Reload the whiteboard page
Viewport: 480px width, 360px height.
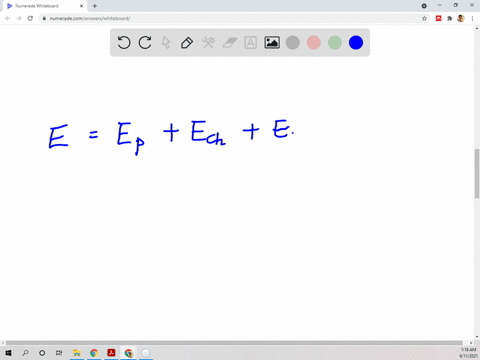coord(30,18)
